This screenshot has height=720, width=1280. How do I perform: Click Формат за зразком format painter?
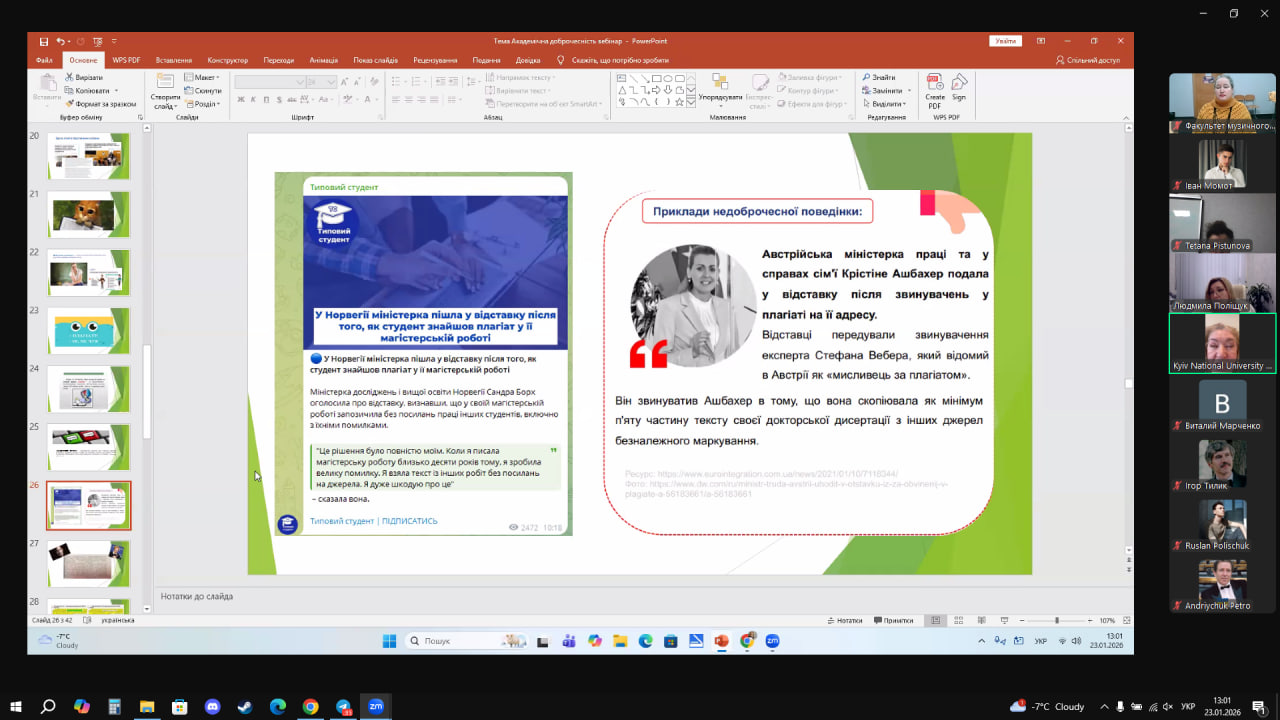coord(101,103)
